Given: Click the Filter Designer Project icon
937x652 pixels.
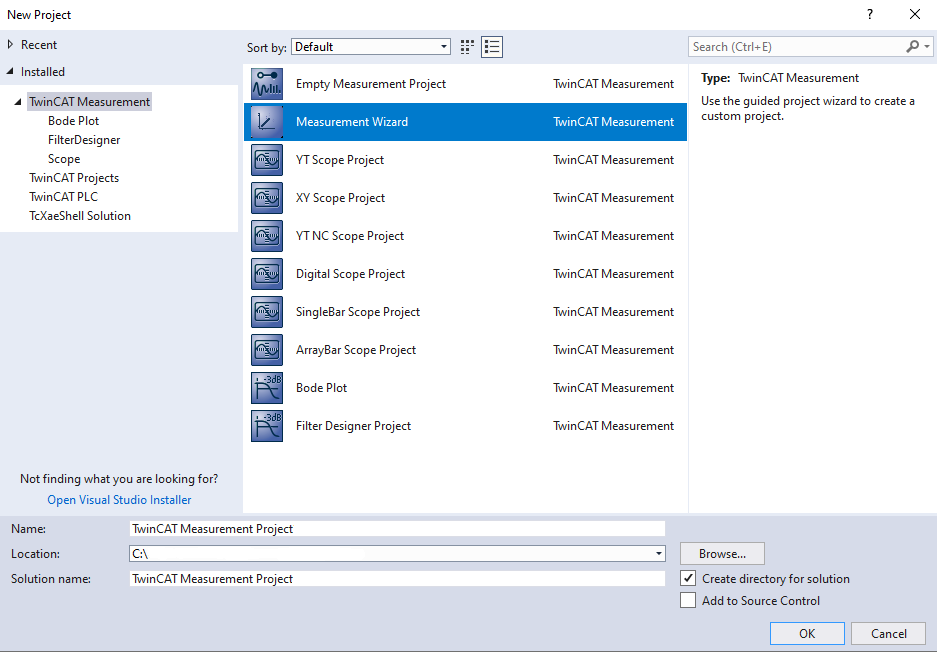Looking at the screenshot, I should [267, 426].
